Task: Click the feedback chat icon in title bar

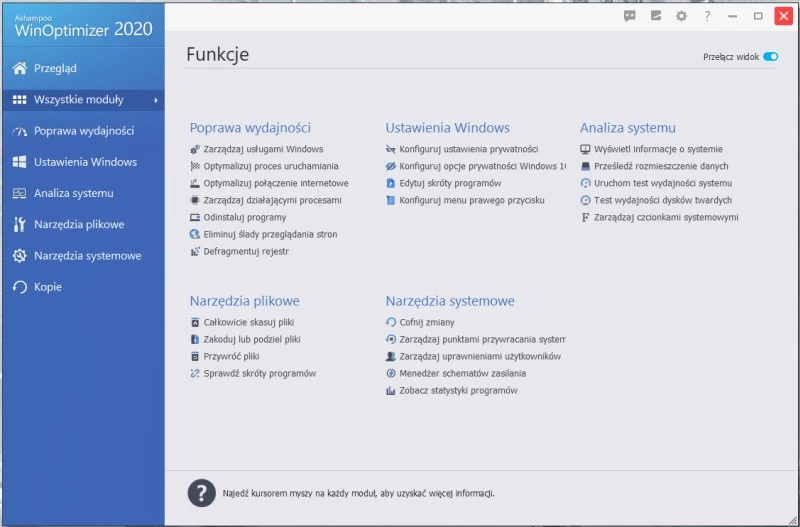Action: point(630,16)
